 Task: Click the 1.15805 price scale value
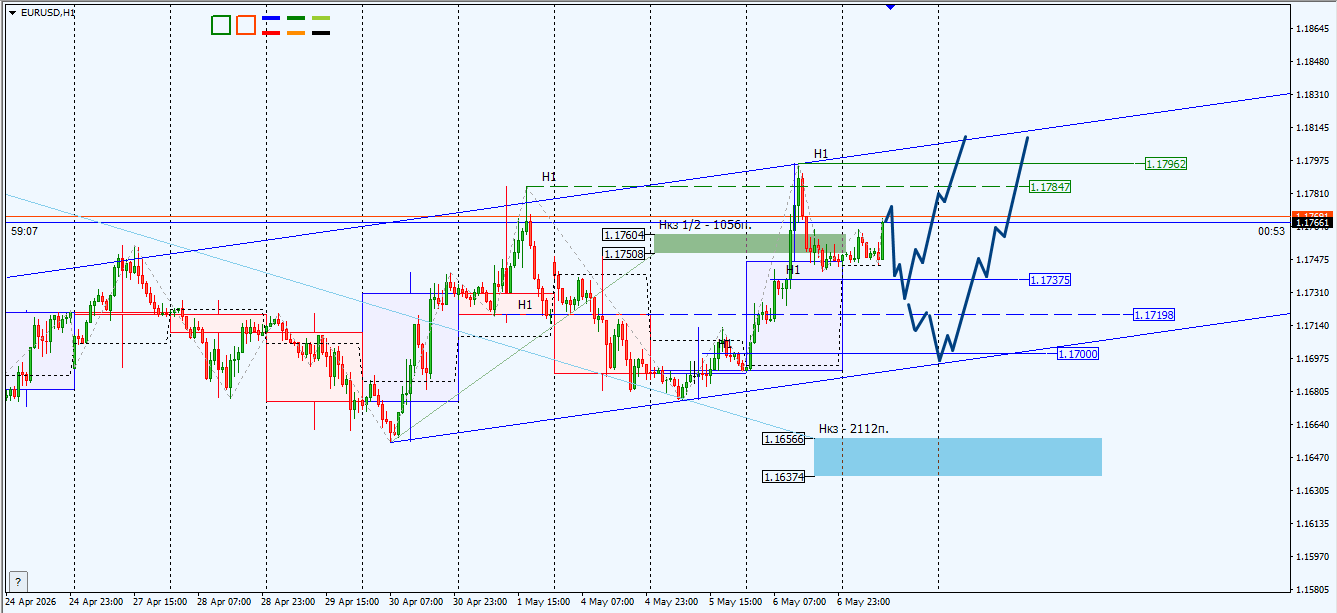tap(1311, 589)
